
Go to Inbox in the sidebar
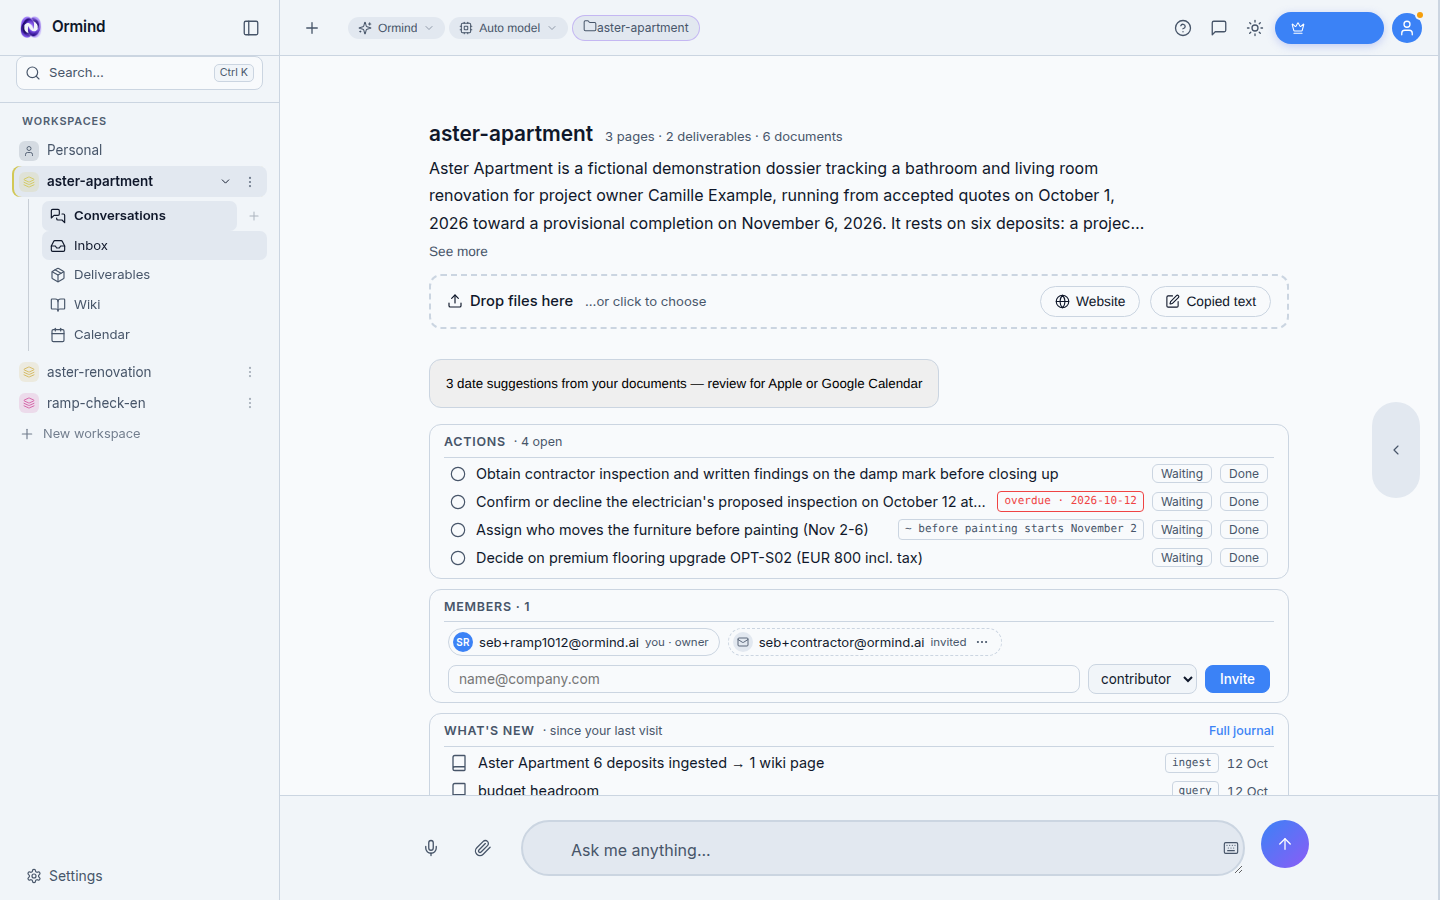click(154, 246)
